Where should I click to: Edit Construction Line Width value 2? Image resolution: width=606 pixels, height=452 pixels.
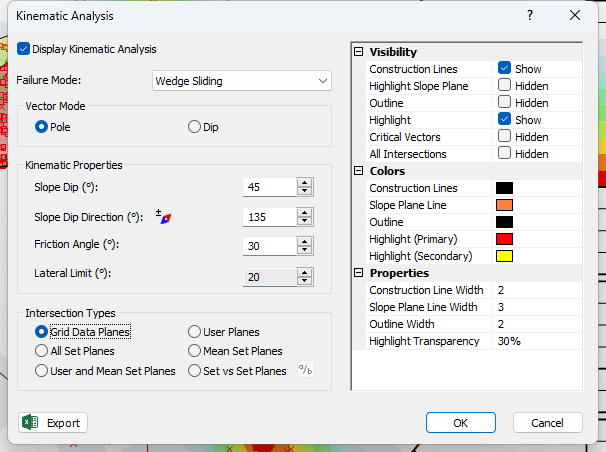coord(537,290)
